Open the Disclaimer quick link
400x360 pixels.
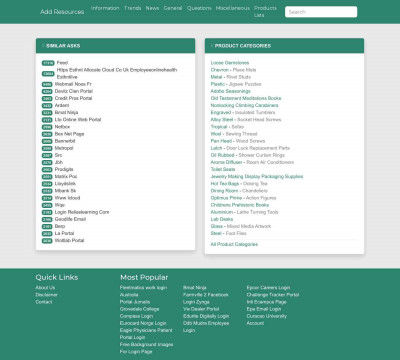coord(46,295)
